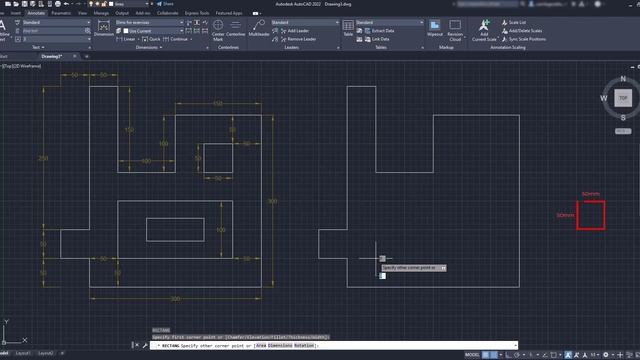Open the text height dropdown
This screenshot has width=640, height=360.
point(56,39)
